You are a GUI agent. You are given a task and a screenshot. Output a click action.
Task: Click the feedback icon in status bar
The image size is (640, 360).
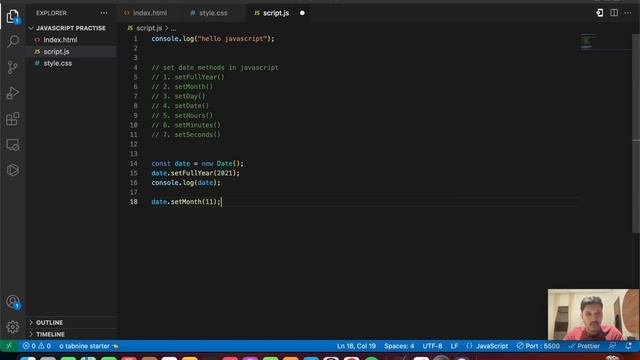(x=612, y=346)
